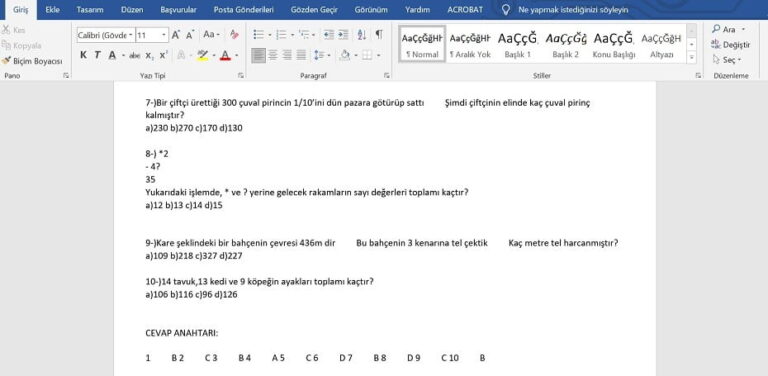Screen dimensions: 768x376
Task: Click the increase indent icon
Action: [x=343, y=35]
